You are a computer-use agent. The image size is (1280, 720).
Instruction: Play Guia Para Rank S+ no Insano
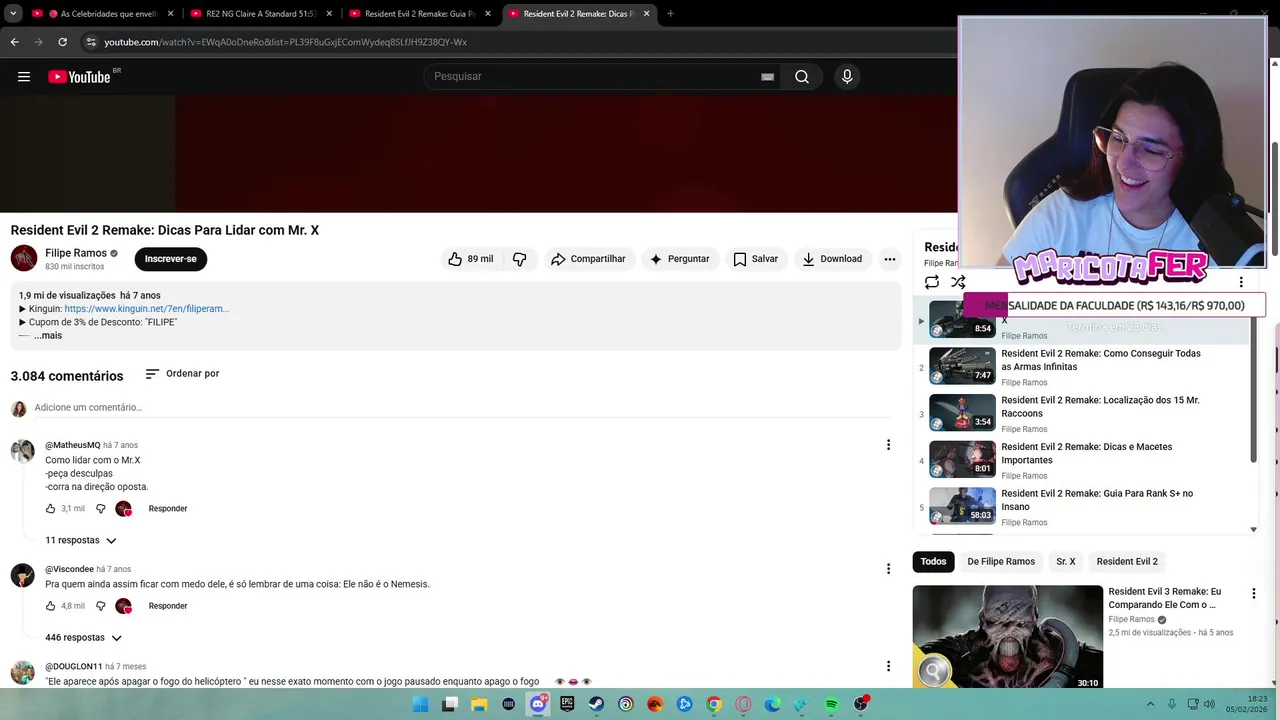[x=1084, y=507]
